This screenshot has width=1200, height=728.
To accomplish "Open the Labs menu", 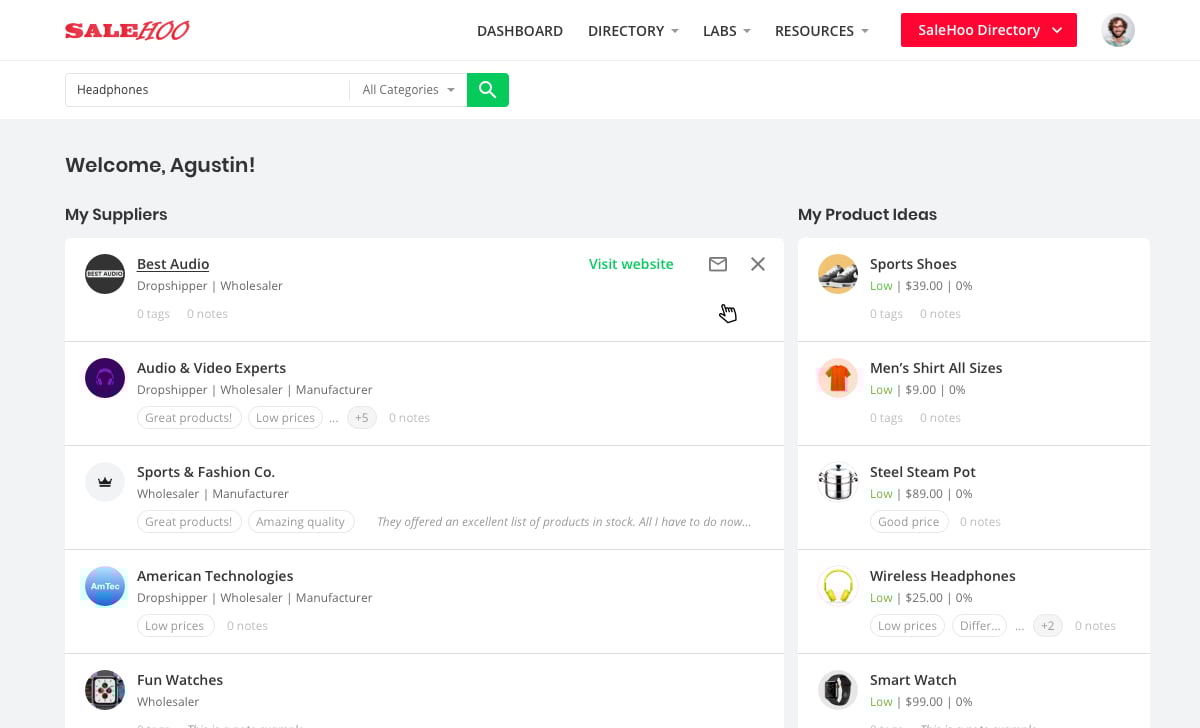I will pos(725,31).
